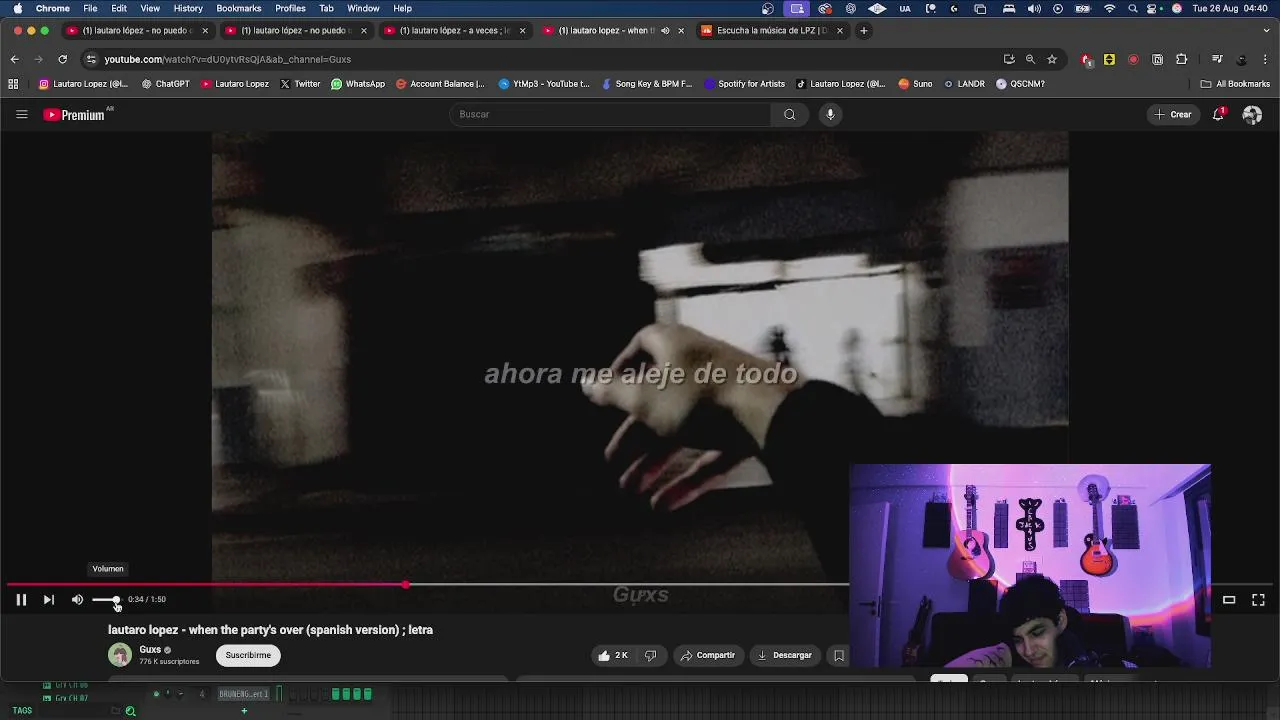Click the video title text
The width and height of the screenshot is (1280, 720).
point(270,630)
